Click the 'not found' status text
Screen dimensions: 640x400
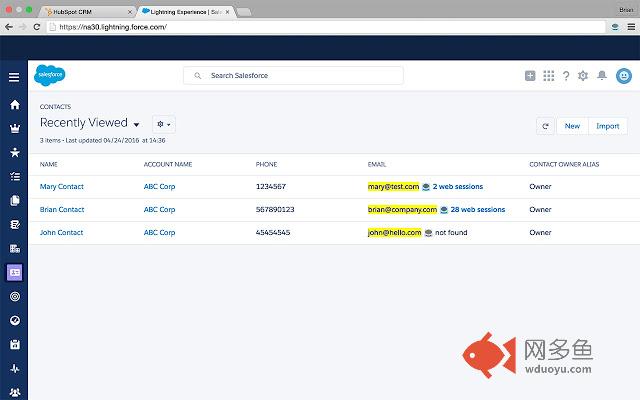coord(451,232)
